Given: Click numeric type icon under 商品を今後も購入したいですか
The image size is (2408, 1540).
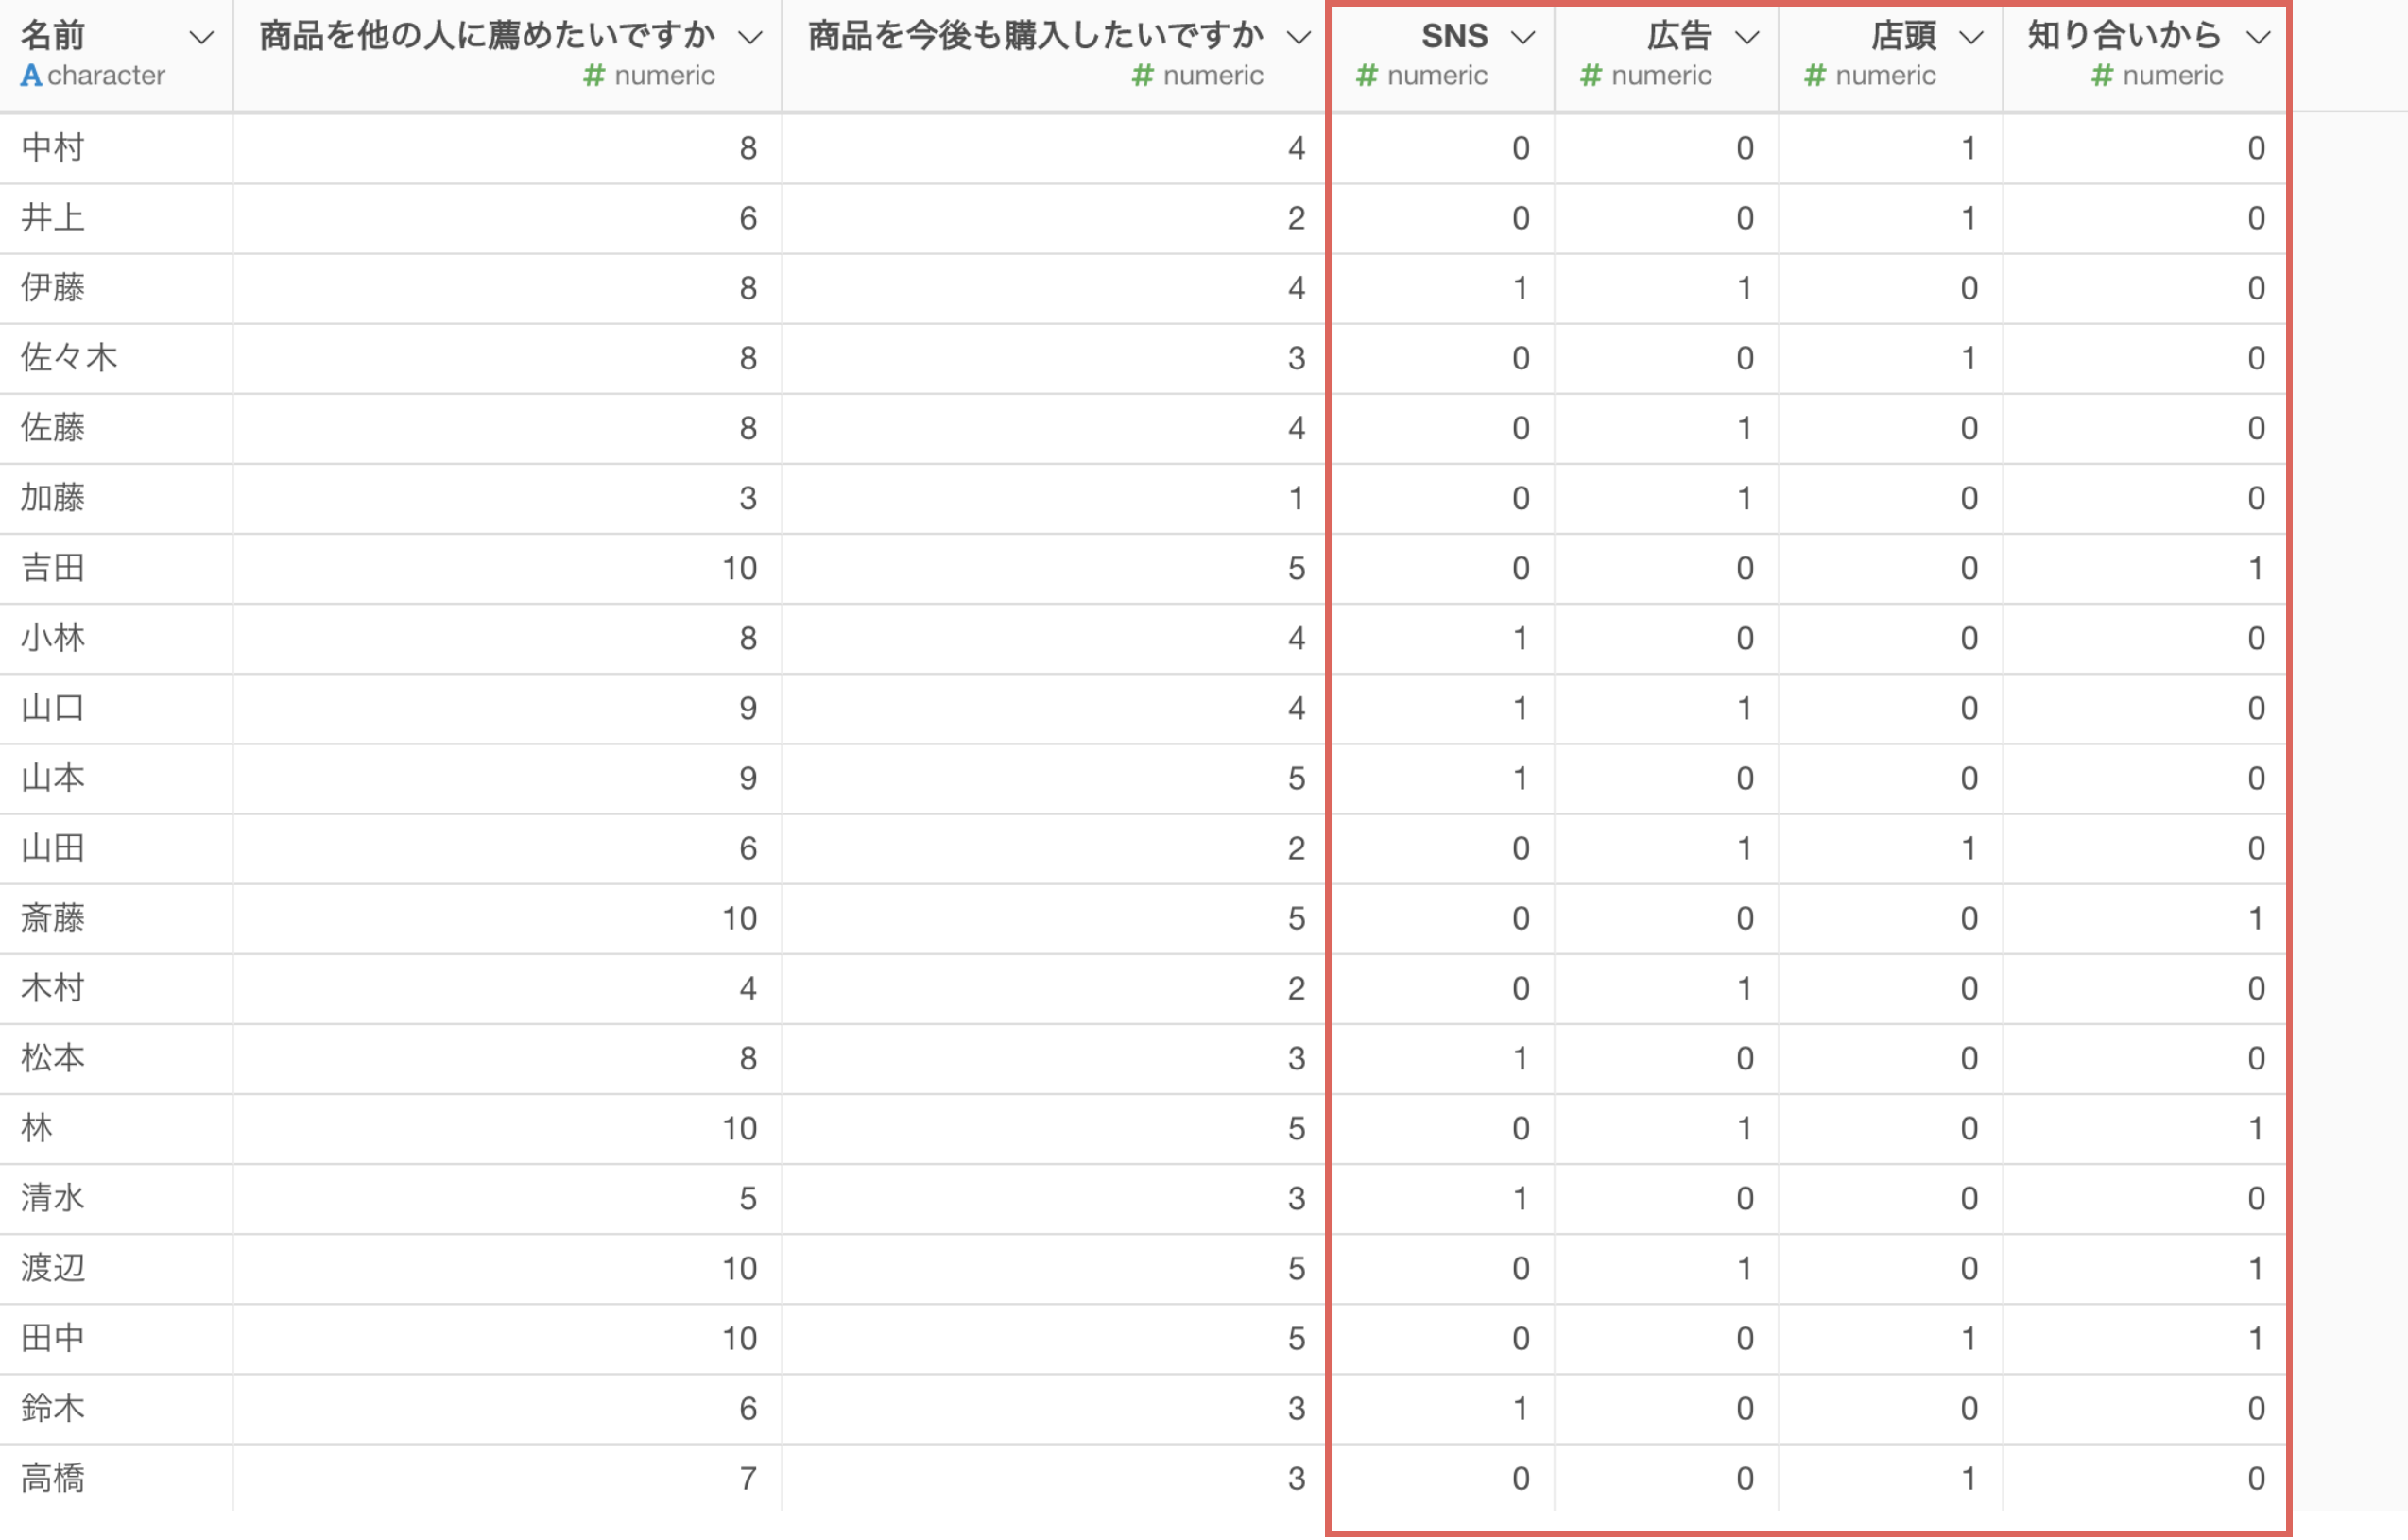Looking at the screenshot, I should coord(1142,75).
